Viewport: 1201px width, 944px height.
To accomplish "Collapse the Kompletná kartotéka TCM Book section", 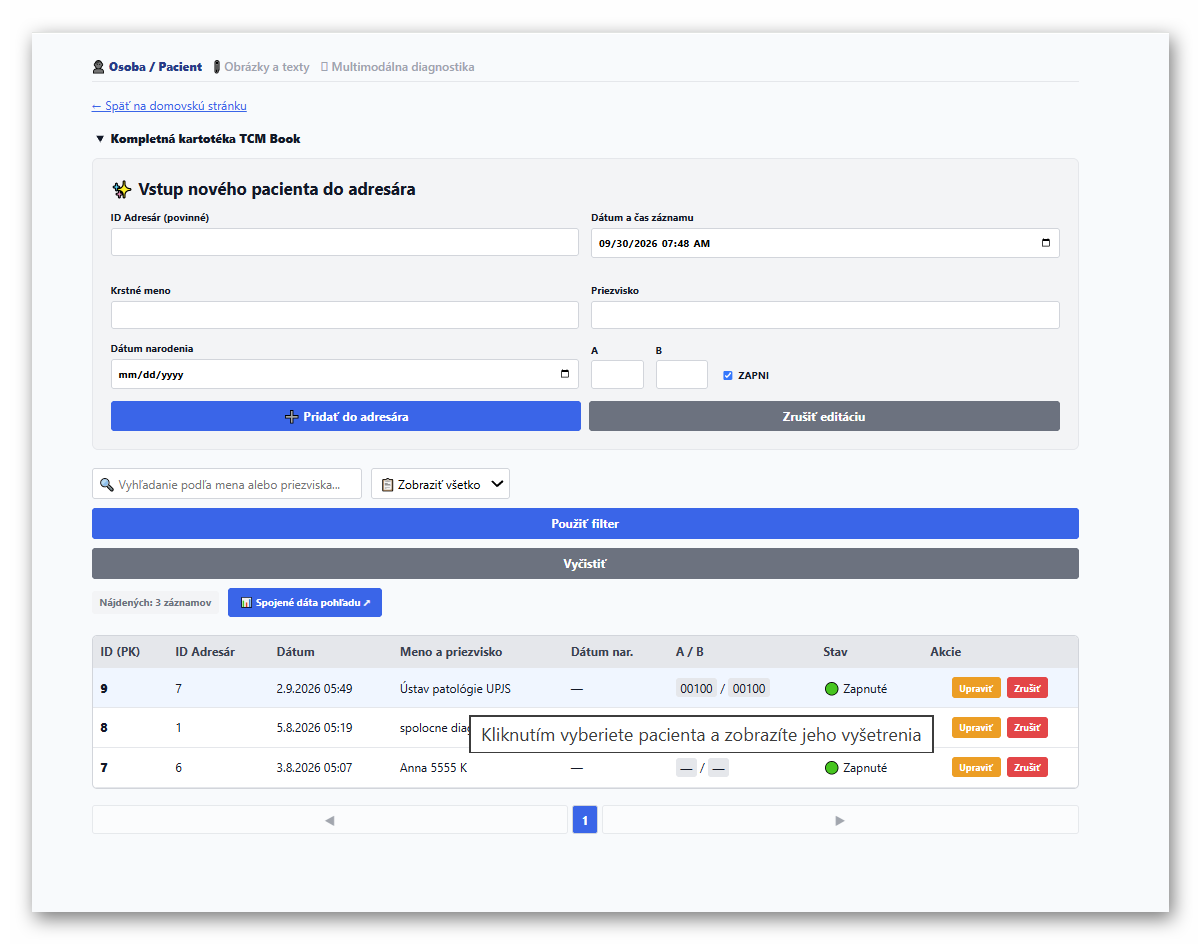I will [x=197, y=139].
